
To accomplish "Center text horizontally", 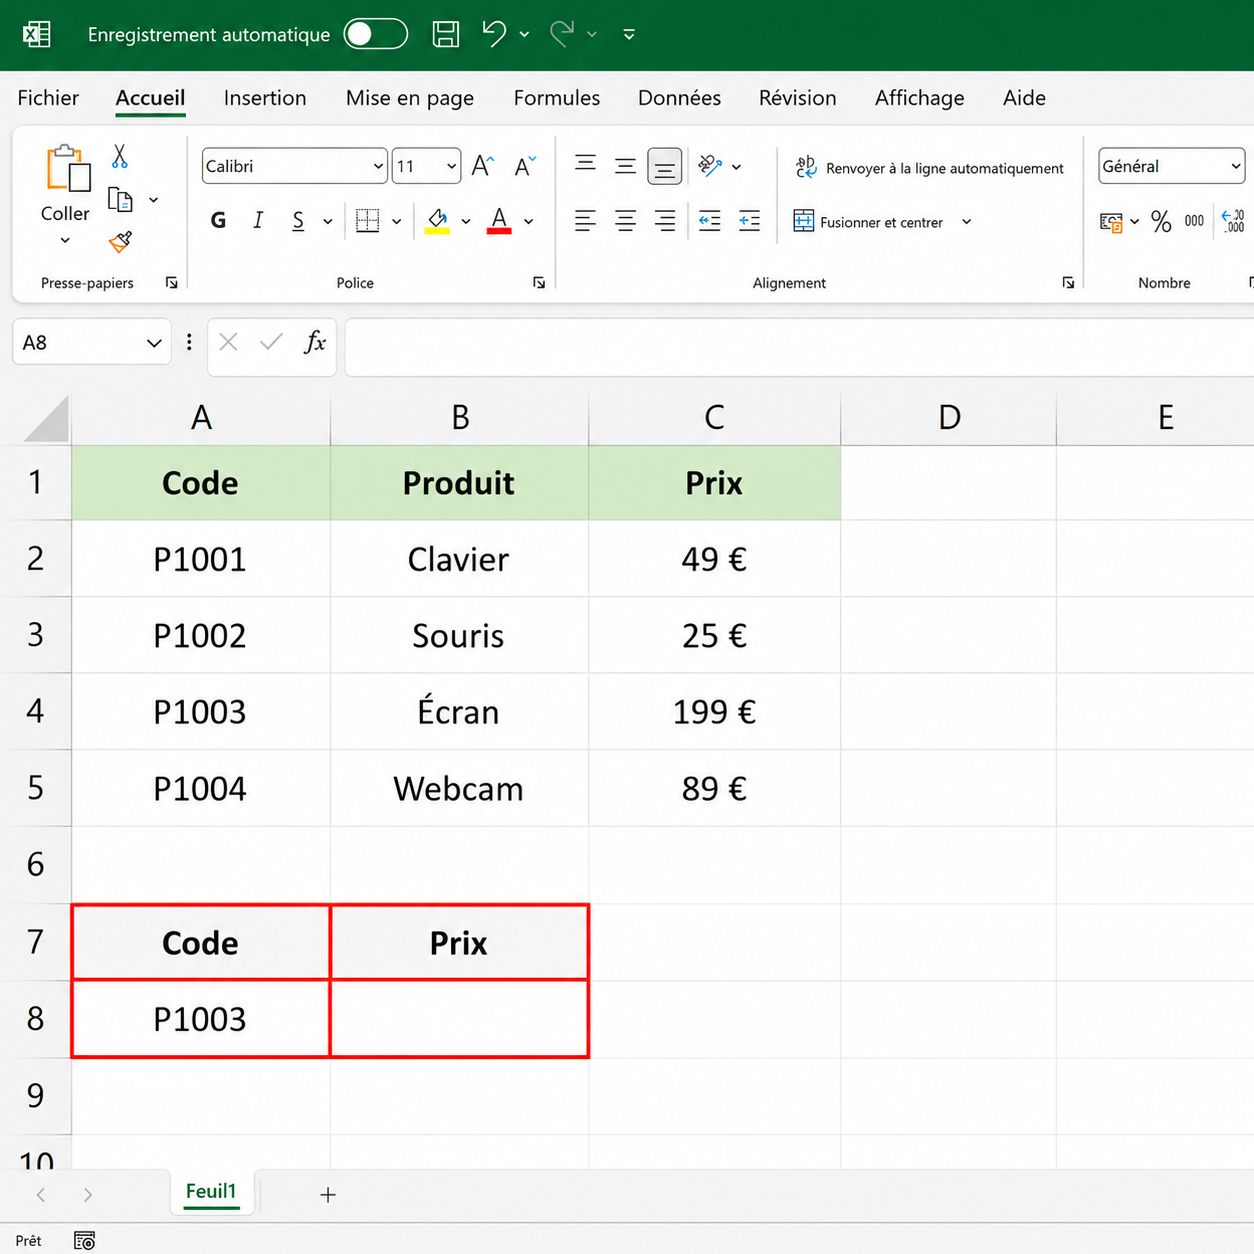I will (x=625, y=221).
